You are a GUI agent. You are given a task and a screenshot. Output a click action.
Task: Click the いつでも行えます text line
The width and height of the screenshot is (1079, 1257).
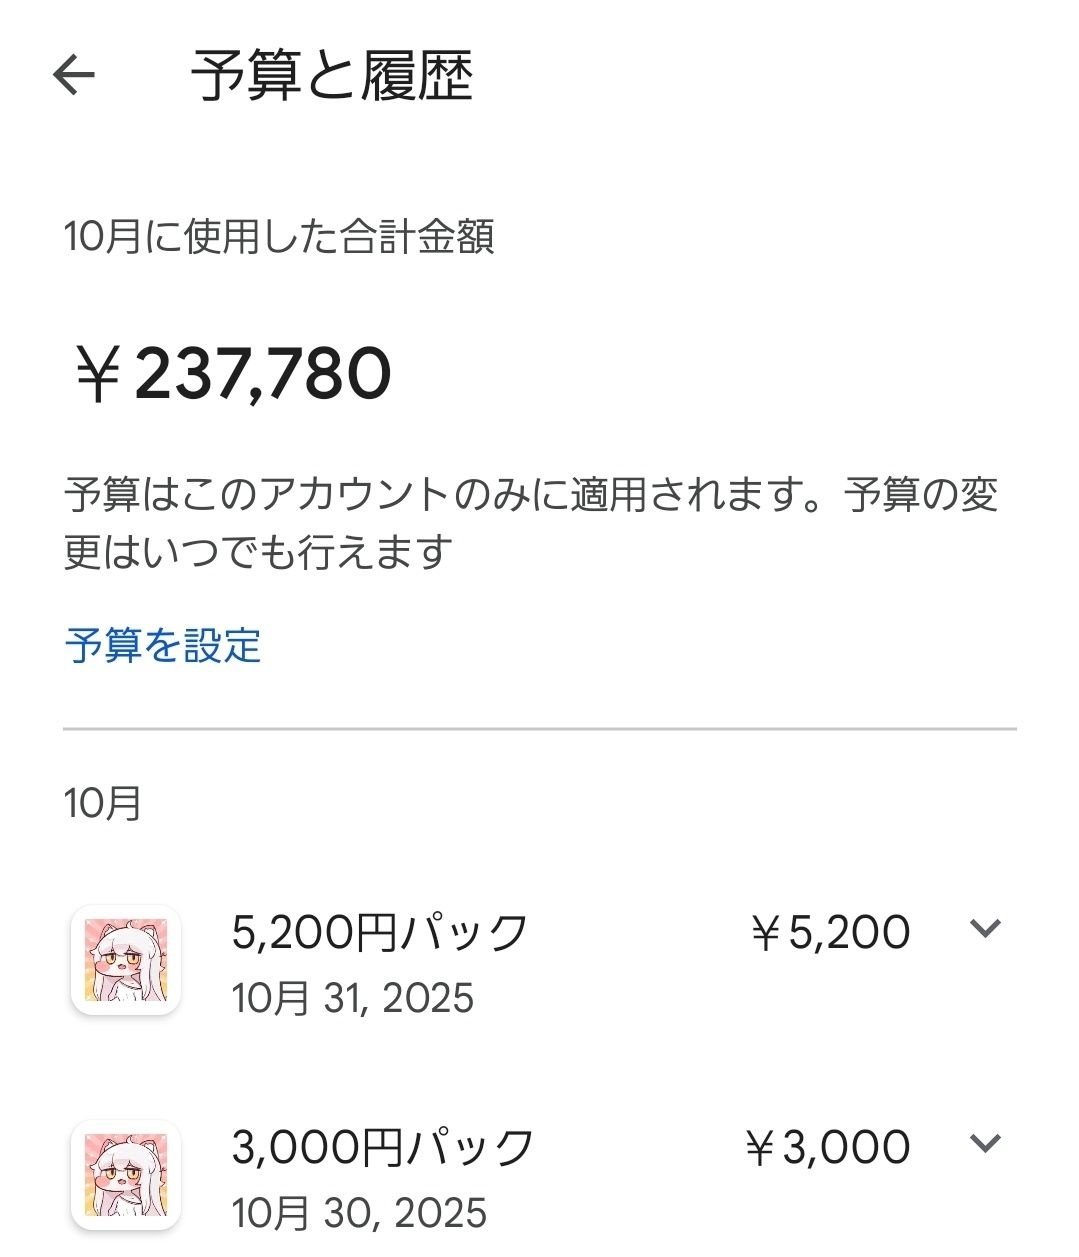point(258,552)
